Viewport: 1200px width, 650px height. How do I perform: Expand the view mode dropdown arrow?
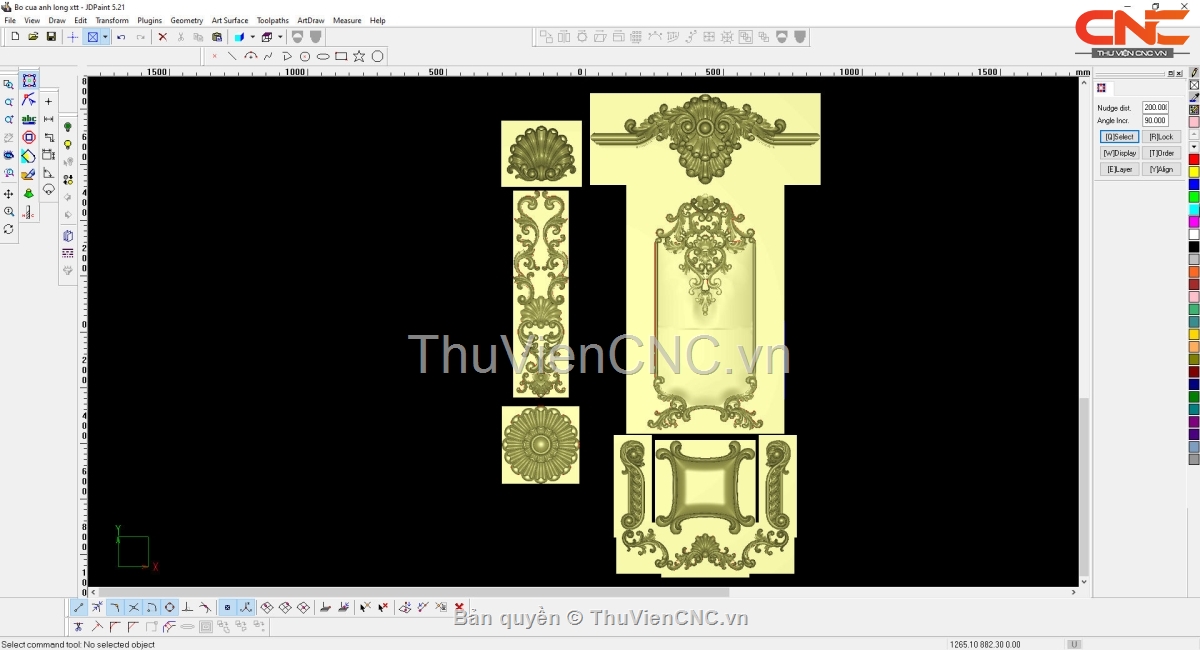click(x=105, y=37)
